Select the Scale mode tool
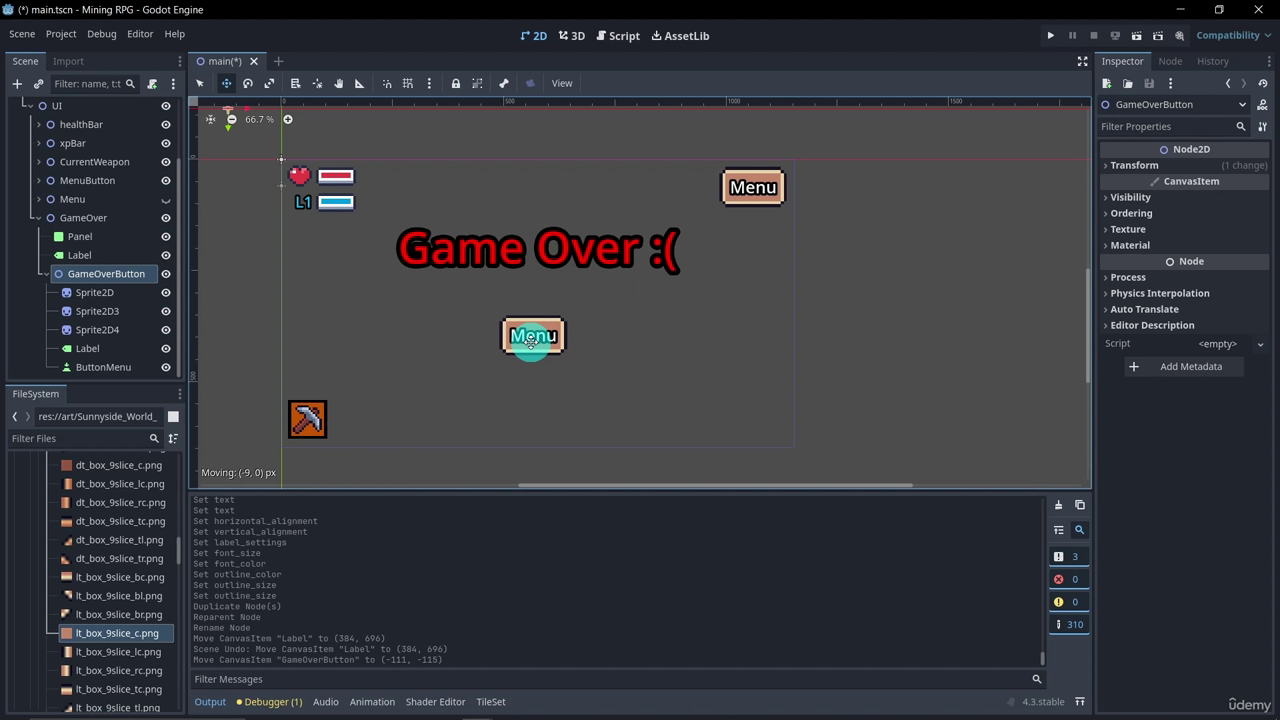This screenshot has height=720, width=1280. [269, 83]
